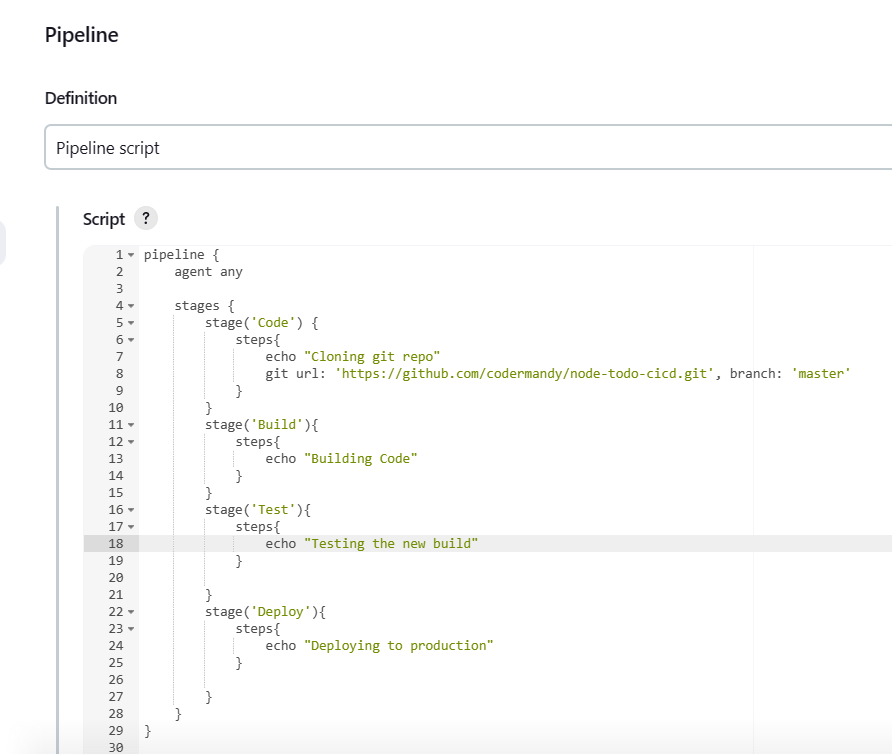This screenshot has height=755, width=892.
Task: Click on "Deploying to production" echo text
Action: pos(398,646)
